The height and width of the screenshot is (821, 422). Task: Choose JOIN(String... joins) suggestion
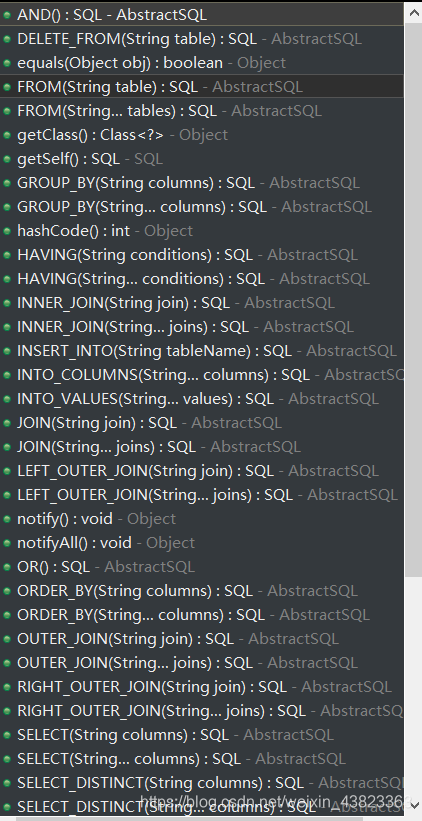[202, 447]
